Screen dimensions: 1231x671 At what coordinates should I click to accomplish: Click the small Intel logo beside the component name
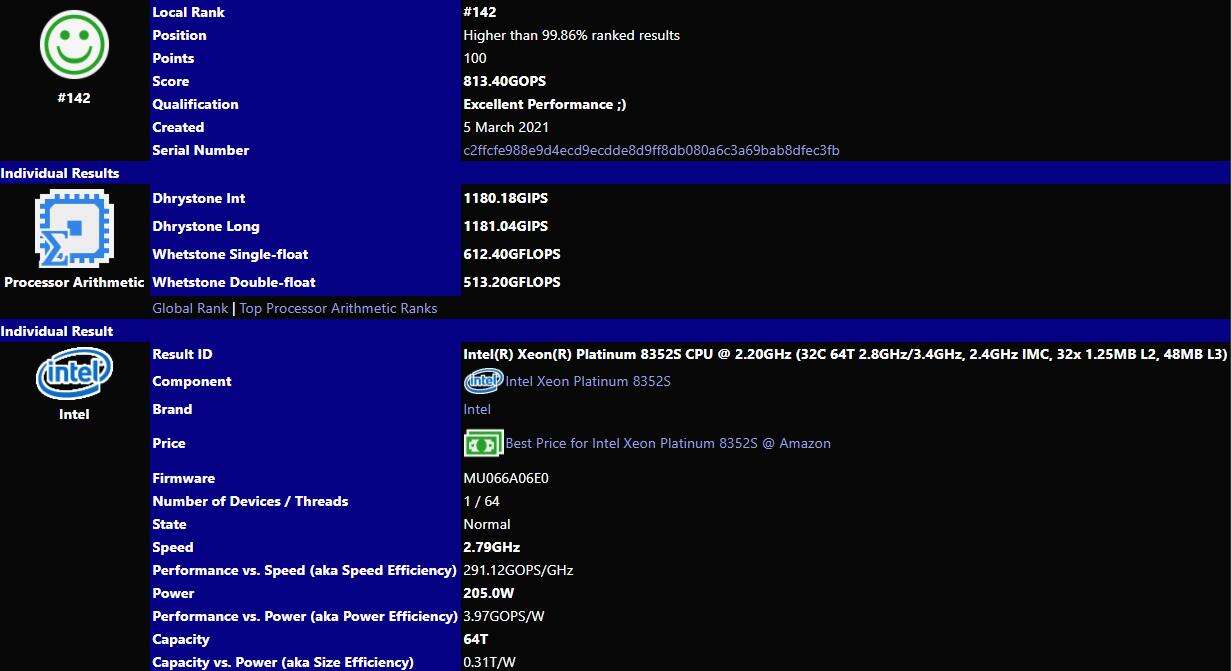(483, 381)
